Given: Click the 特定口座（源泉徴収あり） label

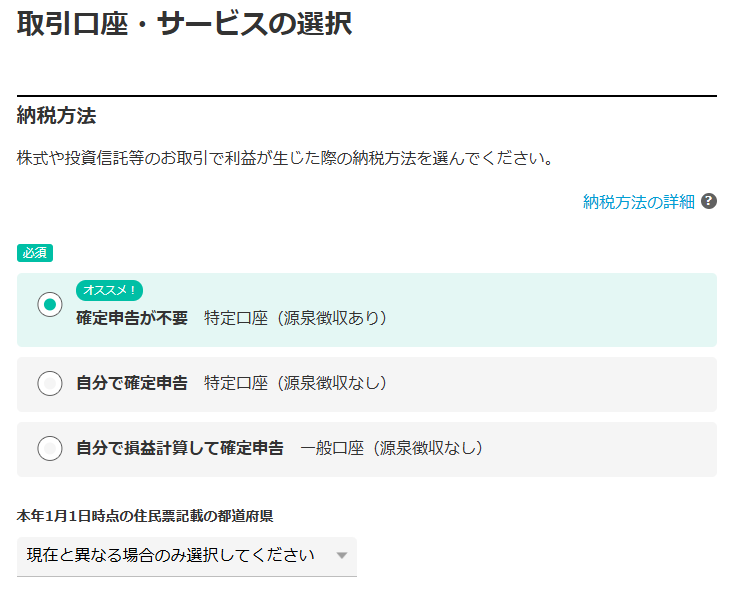Looking at the screenshot, I should (295, 318).
